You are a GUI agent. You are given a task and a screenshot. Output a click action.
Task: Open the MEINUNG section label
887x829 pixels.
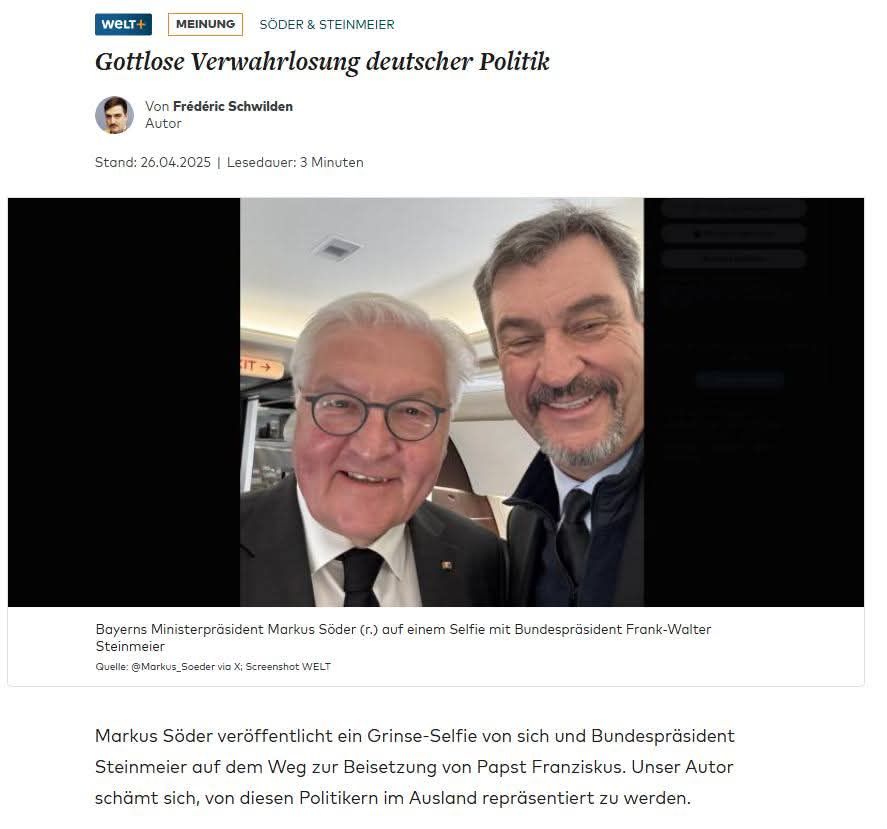tap(205, 24)
